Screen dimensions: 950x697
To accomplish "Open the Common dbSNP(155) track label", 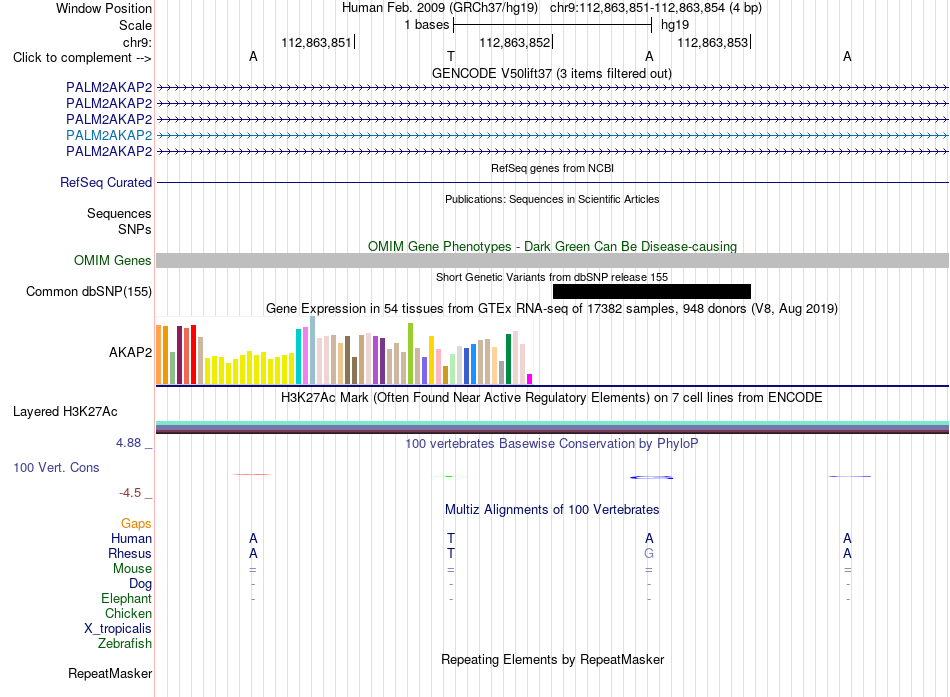I will pyautogui.click(x=89, y=292).
